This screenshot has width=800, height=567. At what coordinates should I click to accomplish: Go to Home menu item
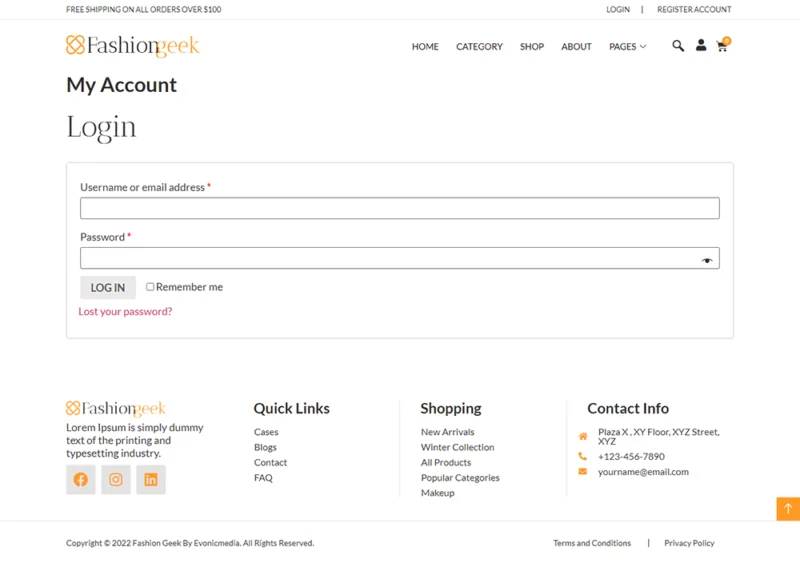(425, 46)
